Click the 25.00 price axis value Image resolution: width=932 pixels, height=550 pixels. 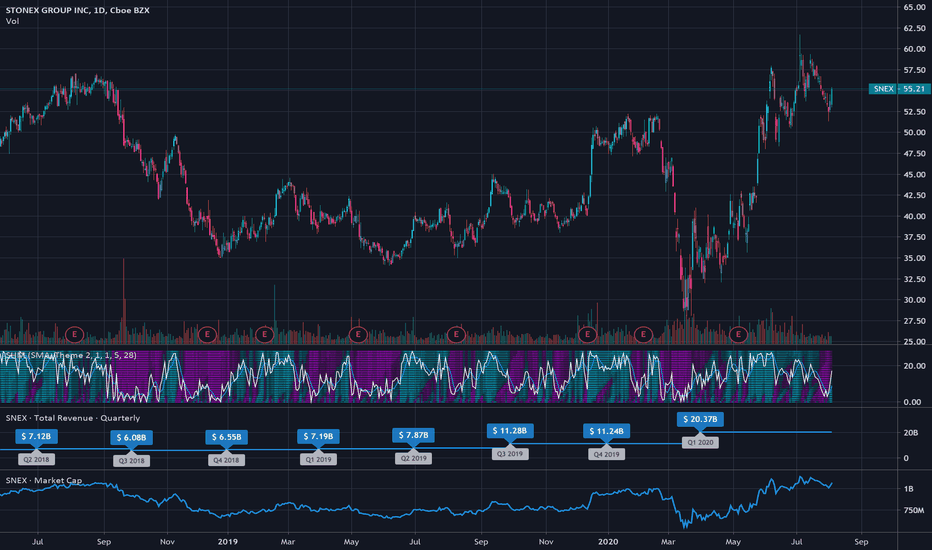point(914,342)
